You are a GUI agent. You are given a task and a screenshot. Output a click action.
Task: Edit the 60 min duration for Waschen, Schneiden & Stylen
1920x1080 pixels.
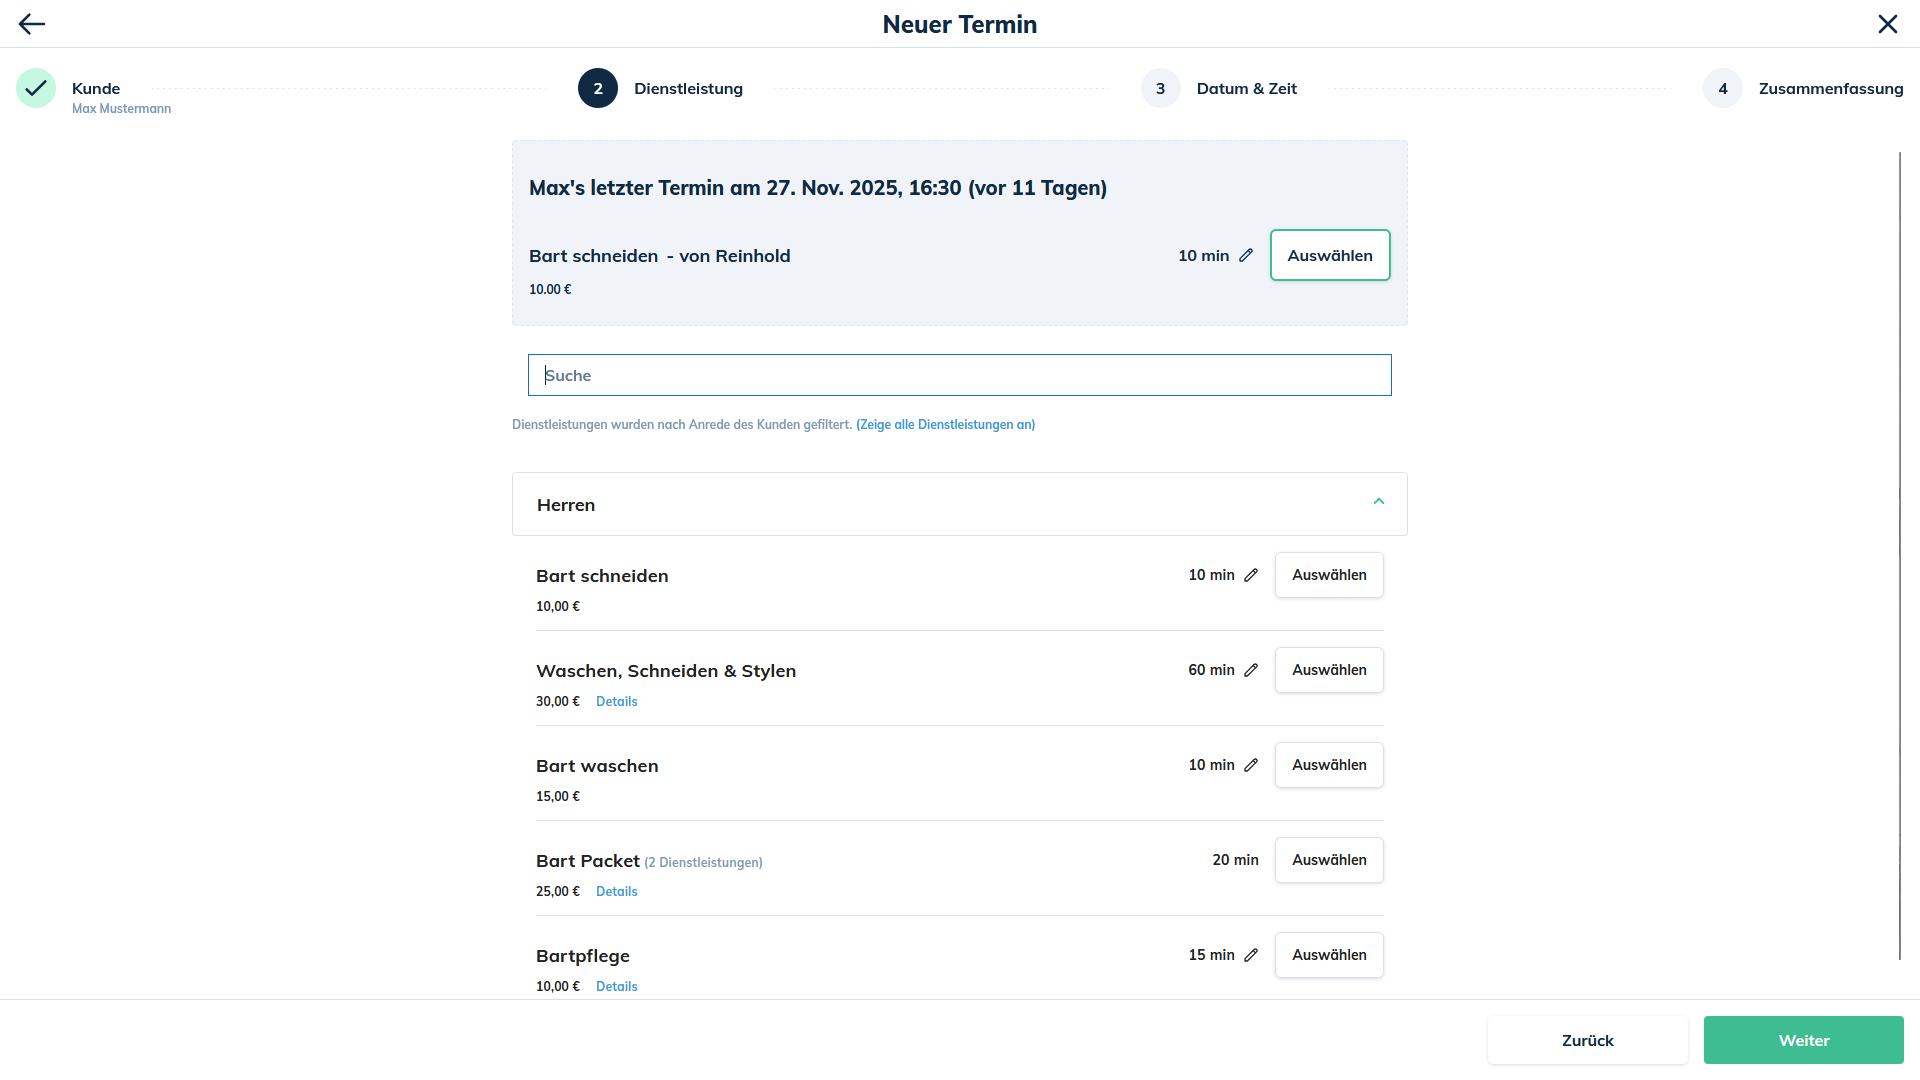point(1251,670)
